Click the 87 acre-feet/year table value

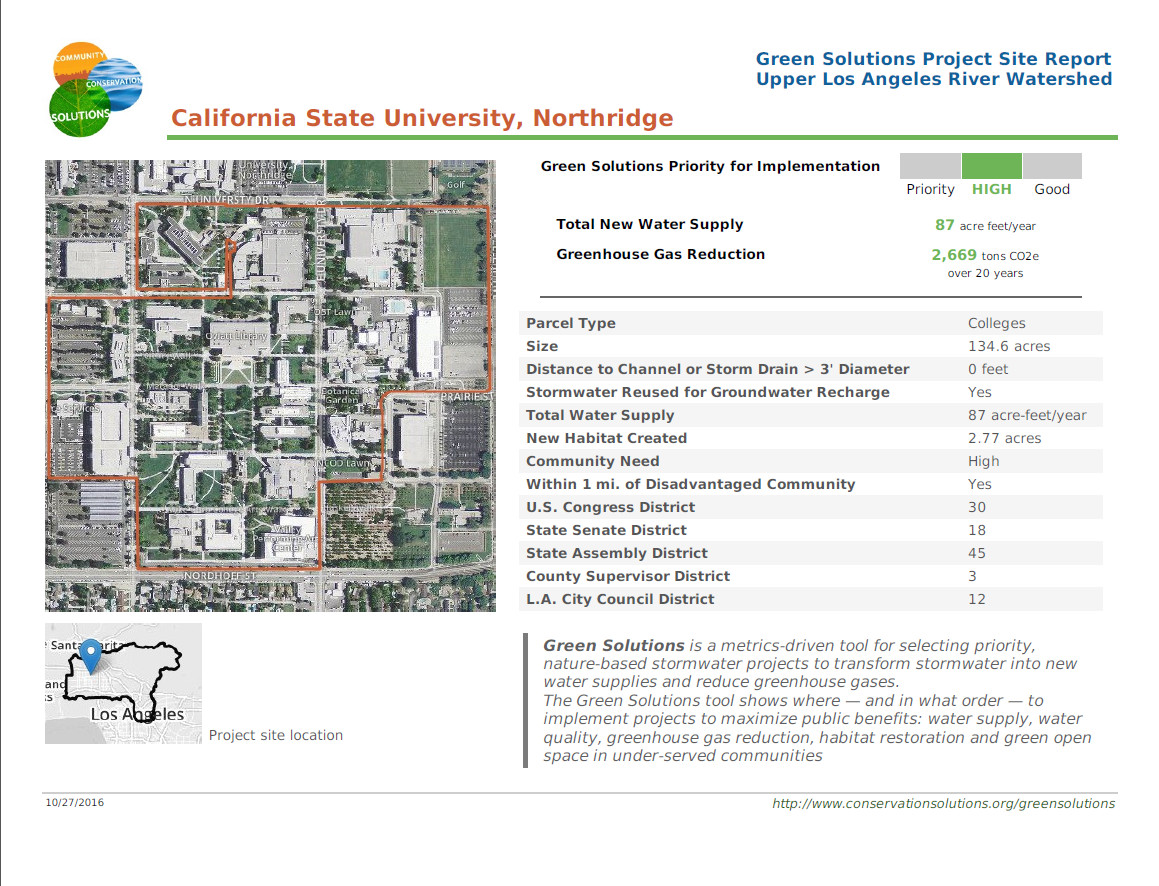pos(1027,415)
